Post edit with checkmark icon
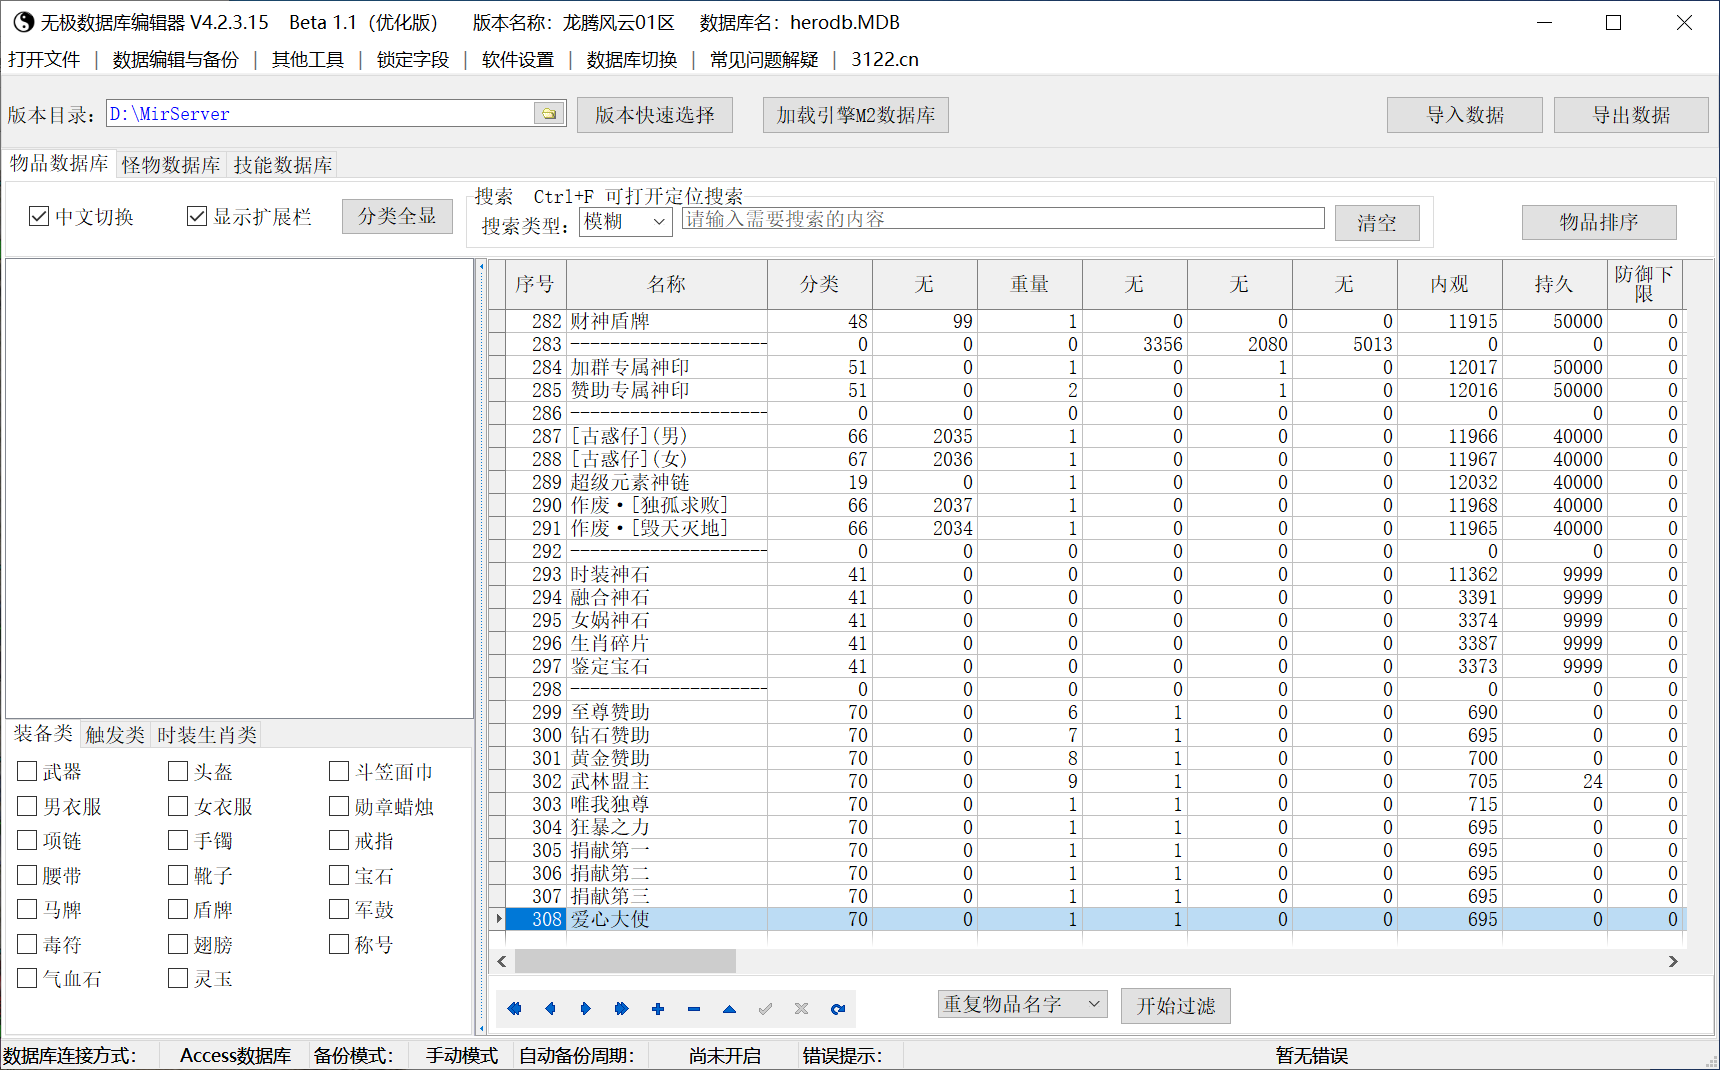Screen dimensions: 1720x1070 tap(766, 1008)
